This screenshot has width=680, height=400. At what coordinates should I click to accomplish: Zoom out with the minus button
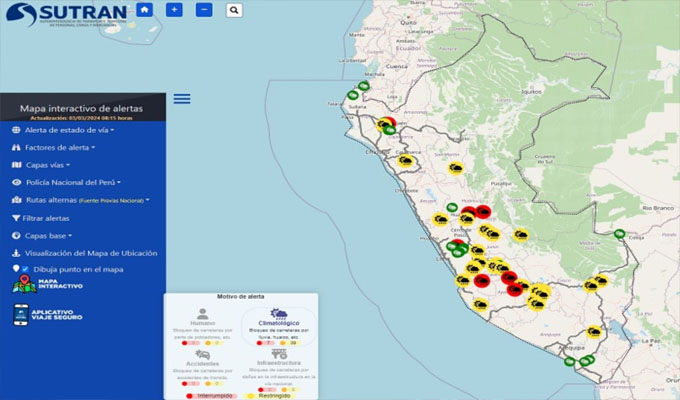(x=204, y=10)
